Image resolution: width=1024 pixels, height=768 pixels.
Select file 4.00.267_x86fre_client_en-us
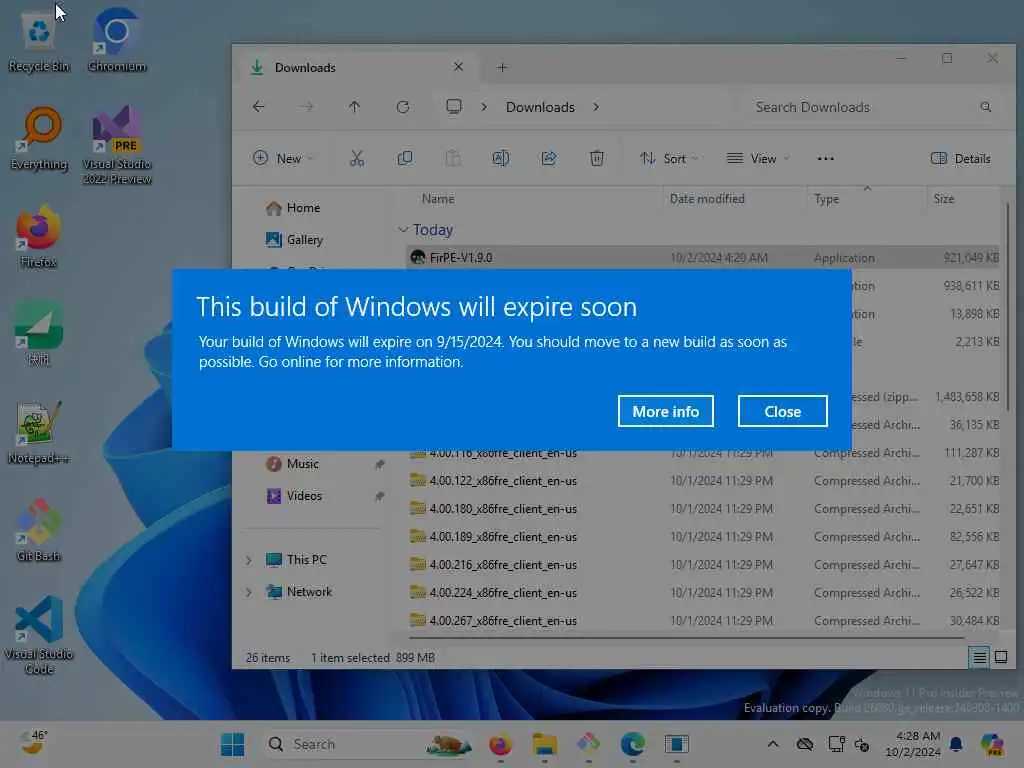point(703,620)
